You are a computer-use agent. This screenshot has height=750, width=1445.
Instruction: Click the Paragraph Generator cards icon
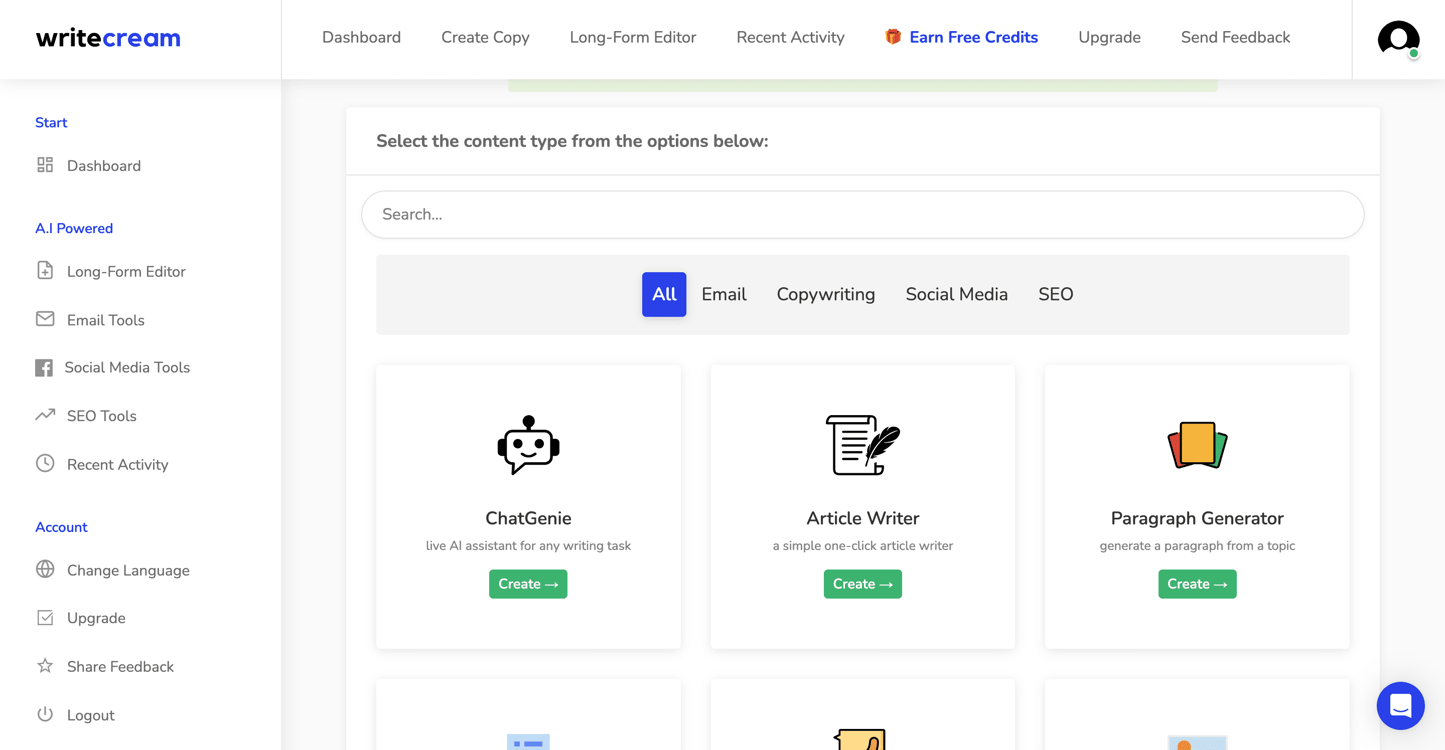[1197, 445]
